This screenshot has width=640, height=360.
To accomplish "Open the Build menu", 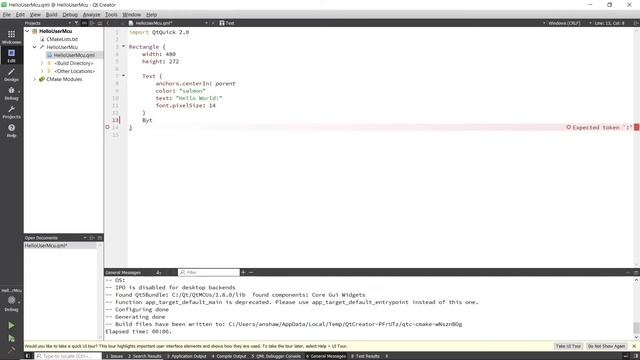I will click(51, 15).
